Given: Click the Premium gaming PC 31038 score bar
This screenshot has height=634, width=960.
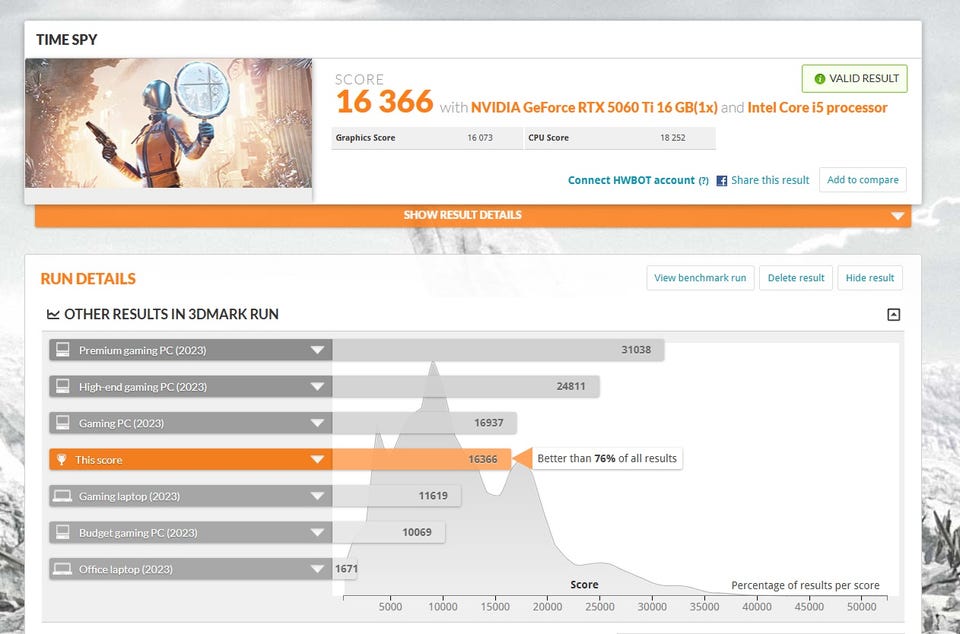Looking at the screenshot, I should (498, 350).
